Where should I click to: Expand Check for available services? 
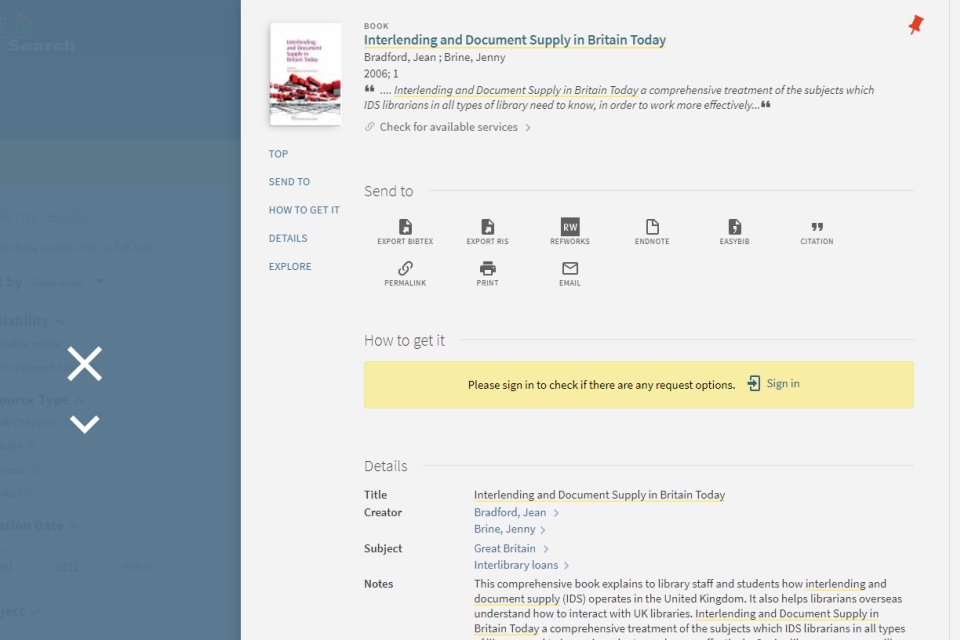pos(448,127)
